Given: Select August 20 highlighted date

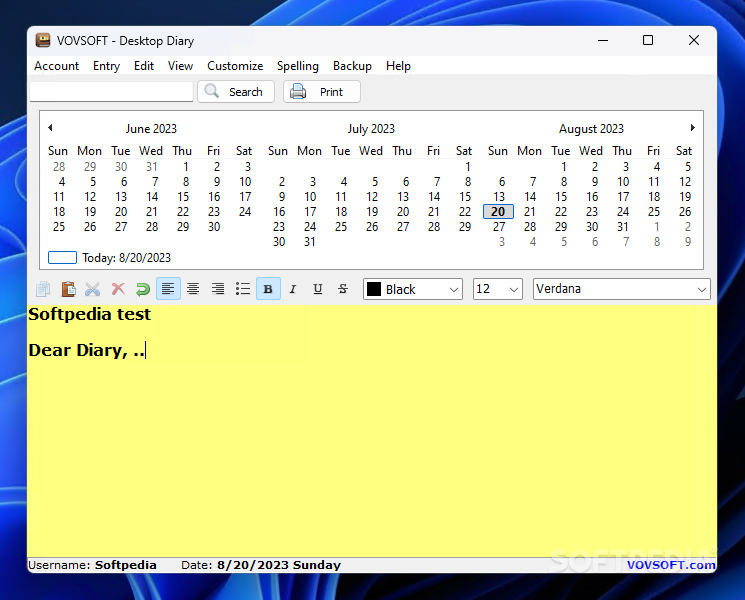Looking at the screenshot, I should click(x=498, y=212).
